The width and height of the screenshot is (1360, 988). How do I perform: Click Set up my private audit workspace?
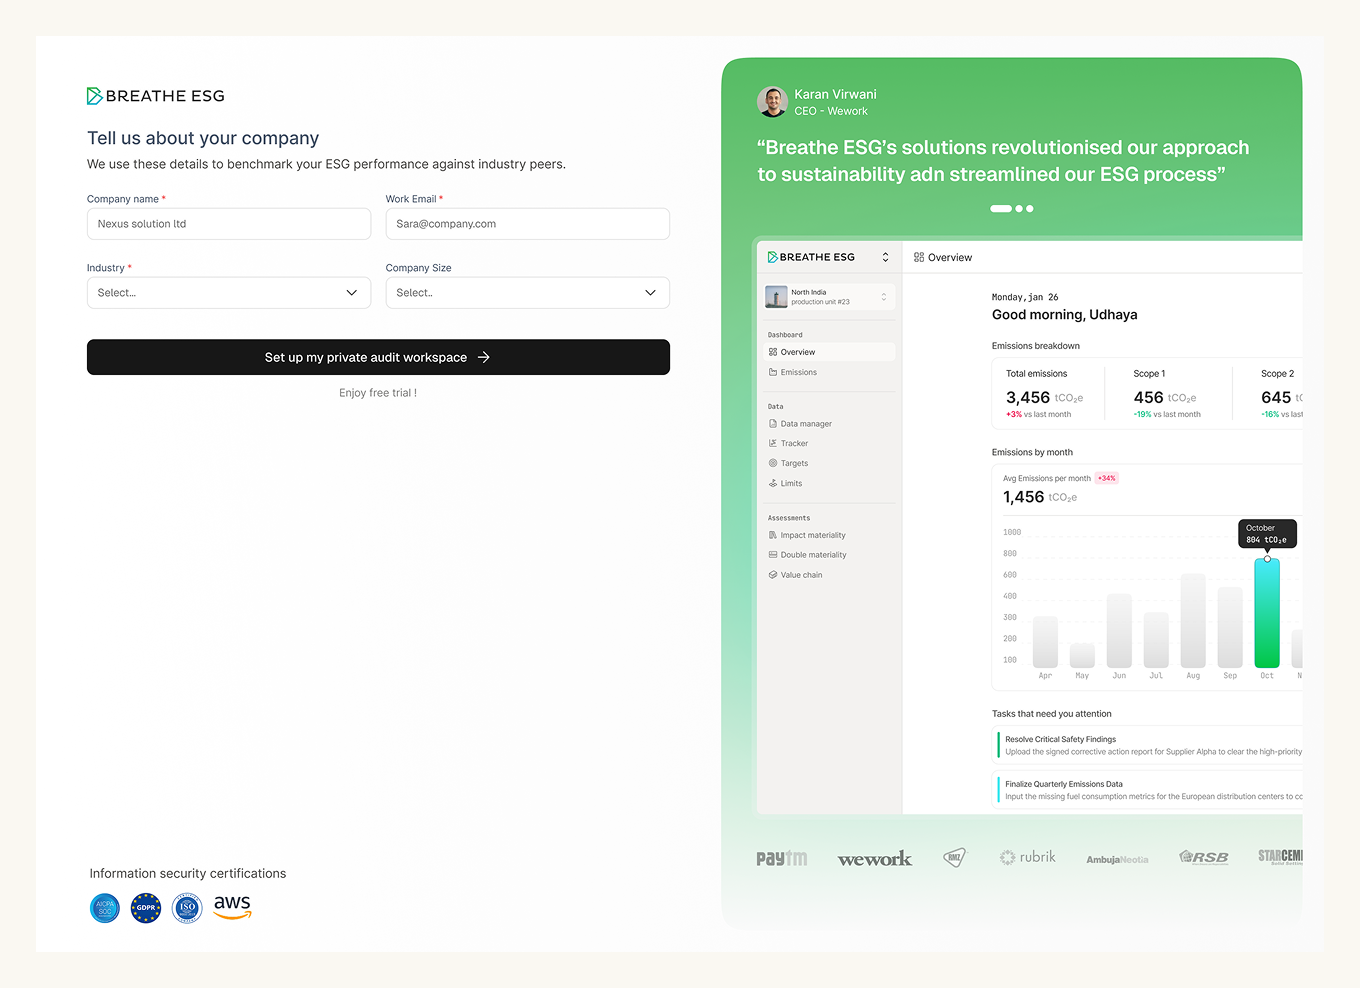[378, 357]
